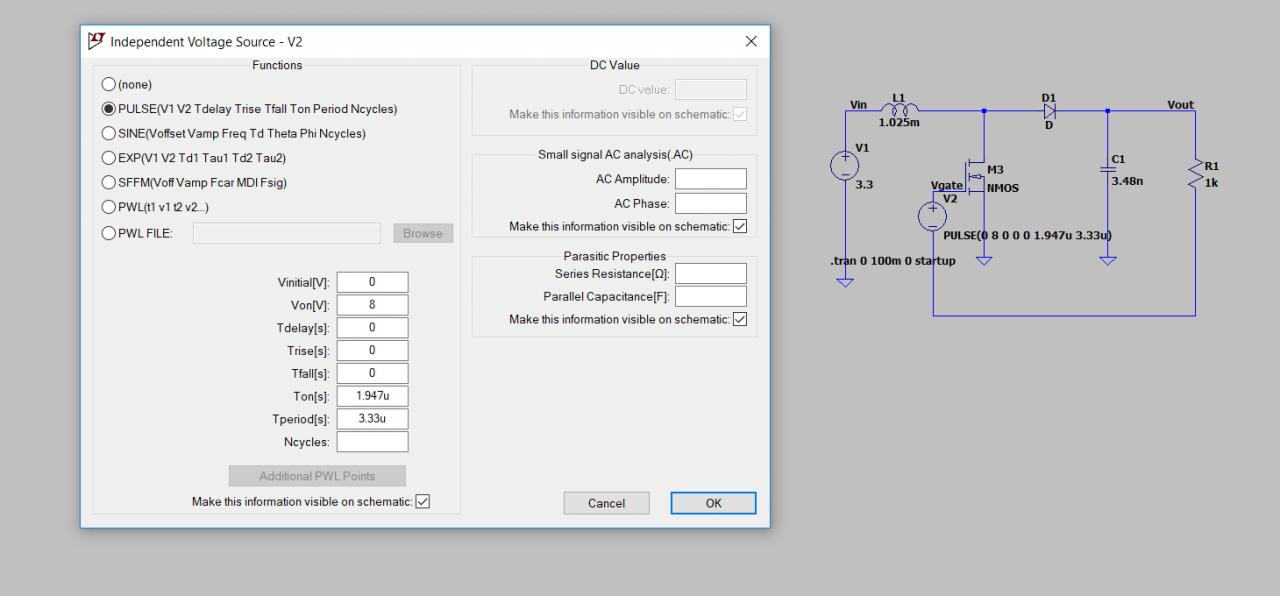Click the Vin net label
This screenshot has height=596, width=1280.
click(858, 105)
